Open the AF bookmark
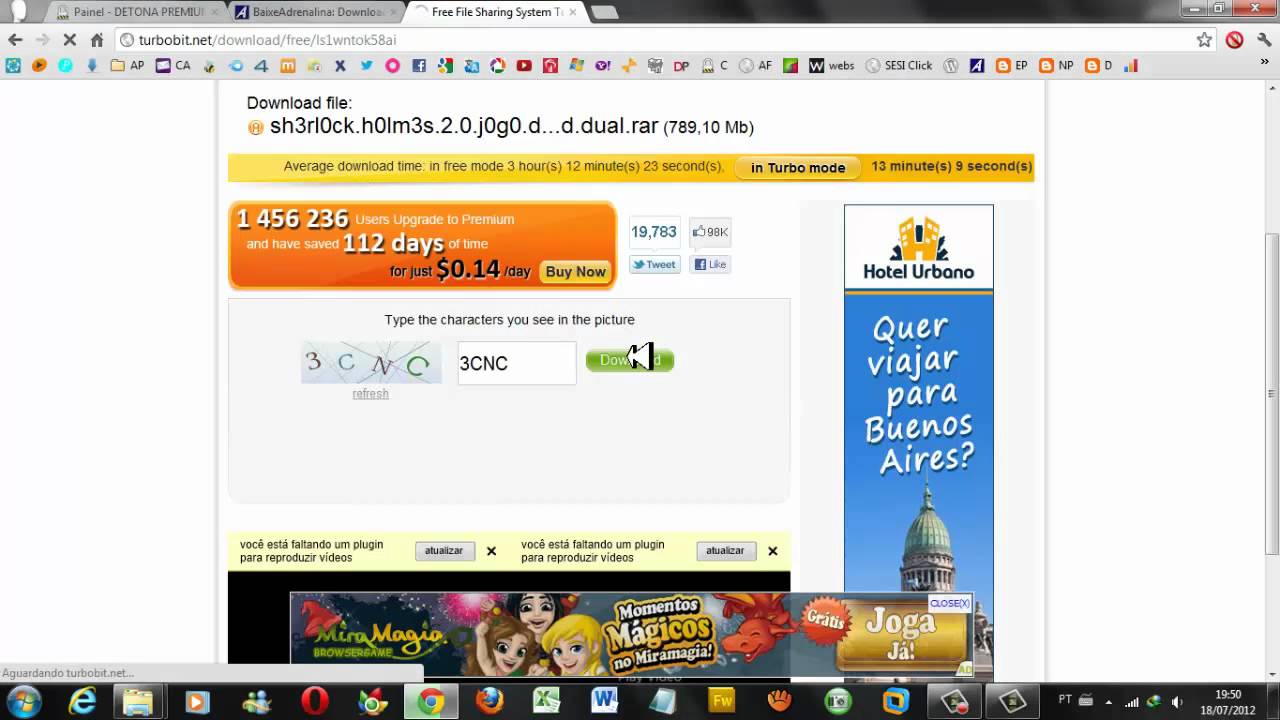Viewport: 1280px width, 720px height. click(755, 66)
